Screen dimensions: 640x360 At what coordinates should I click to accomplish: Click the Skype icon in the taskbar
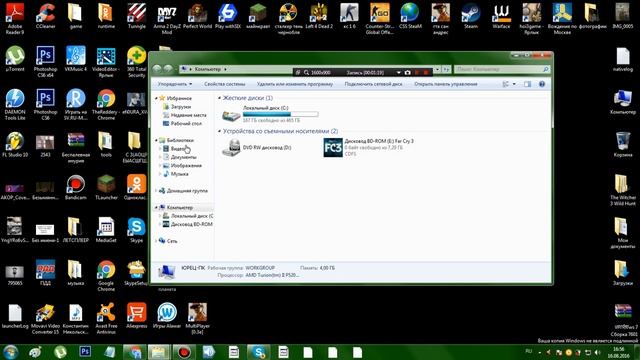(x=258, y=352)
